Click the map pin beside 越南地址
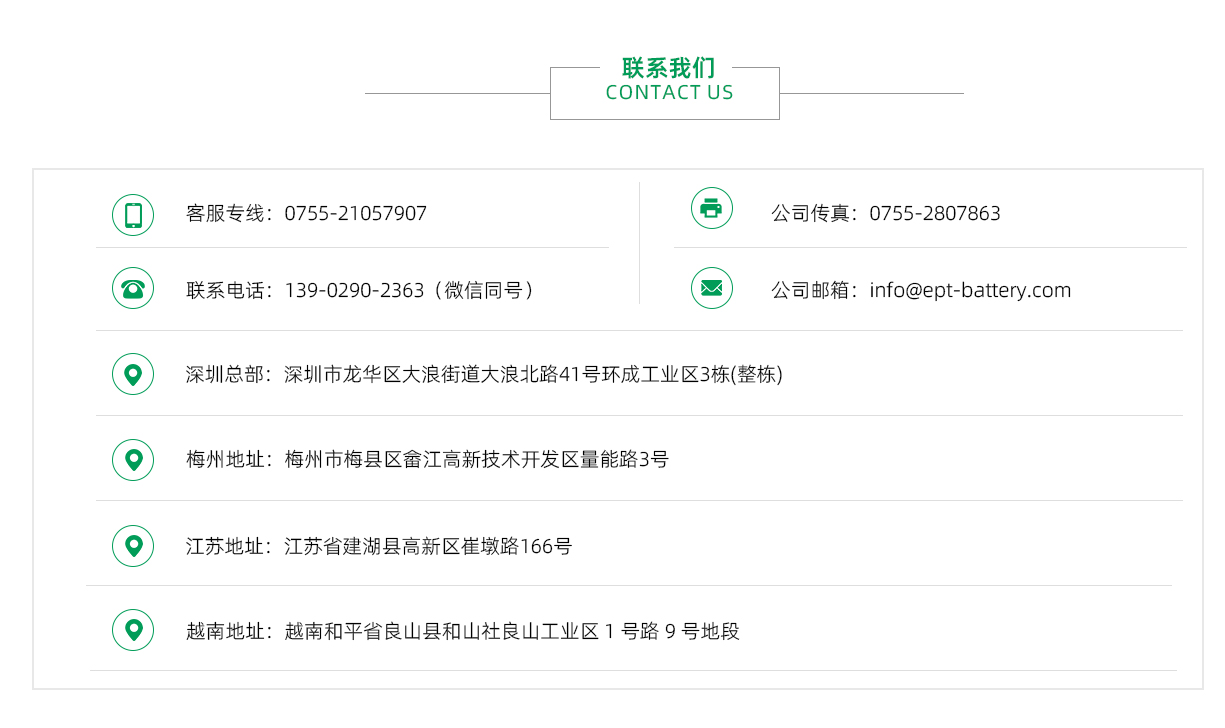 coord(132,630)
